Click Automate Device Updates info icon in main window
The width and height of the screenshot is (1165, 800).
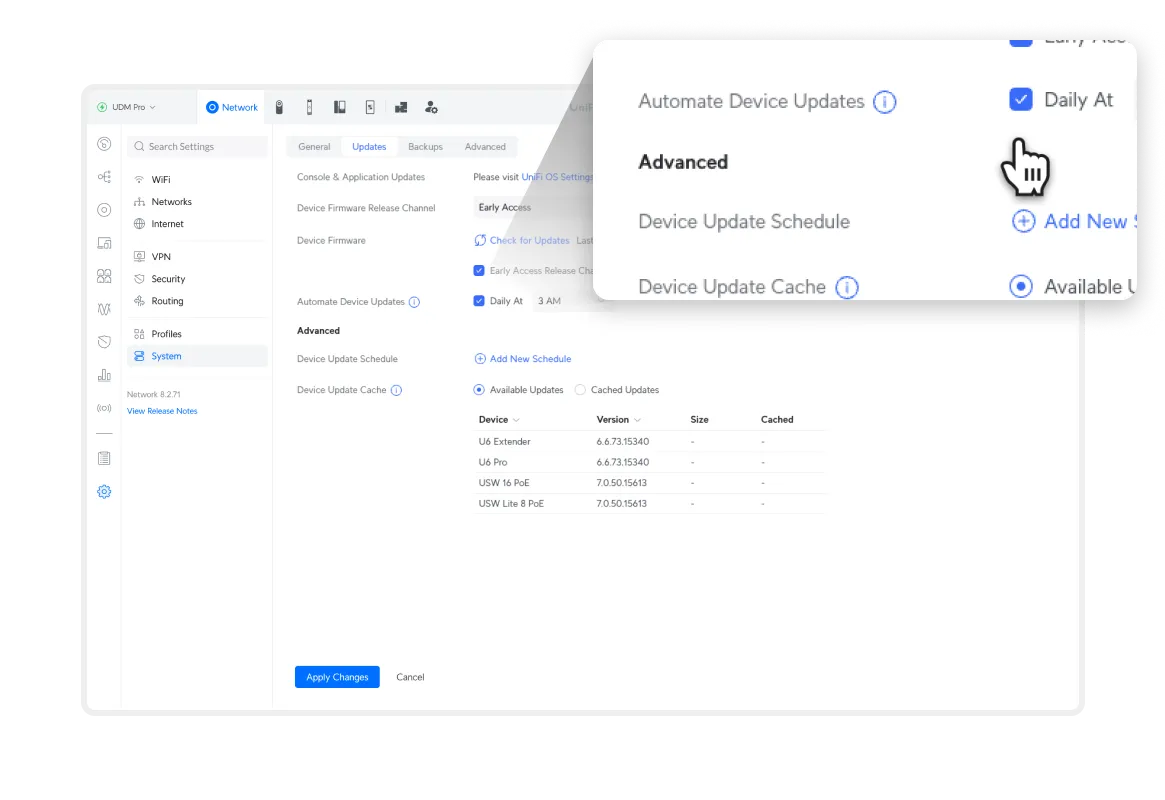click(415, 302)
